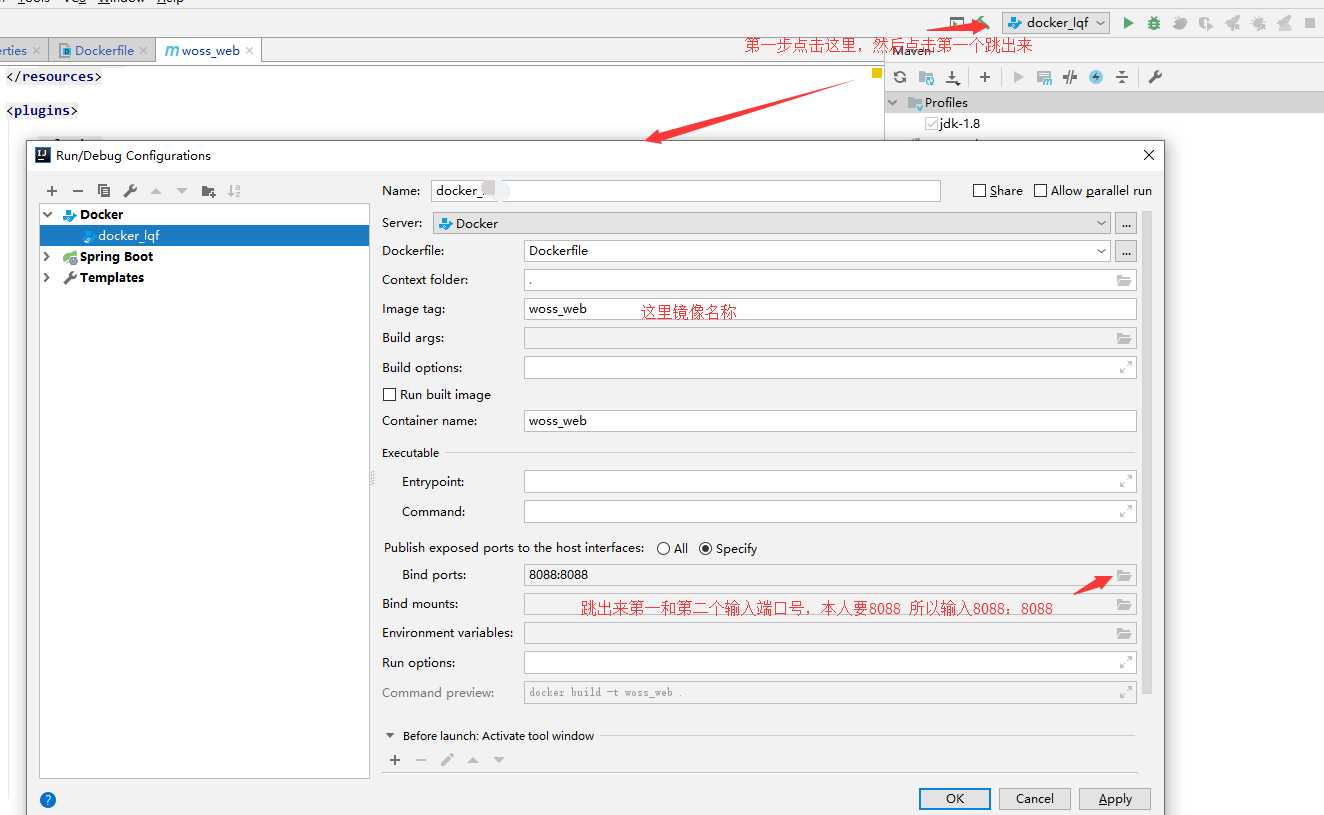Viewport: 1324px width, 815px height.
Task: Close the woss_web editor tab
Action: [250, 51]
